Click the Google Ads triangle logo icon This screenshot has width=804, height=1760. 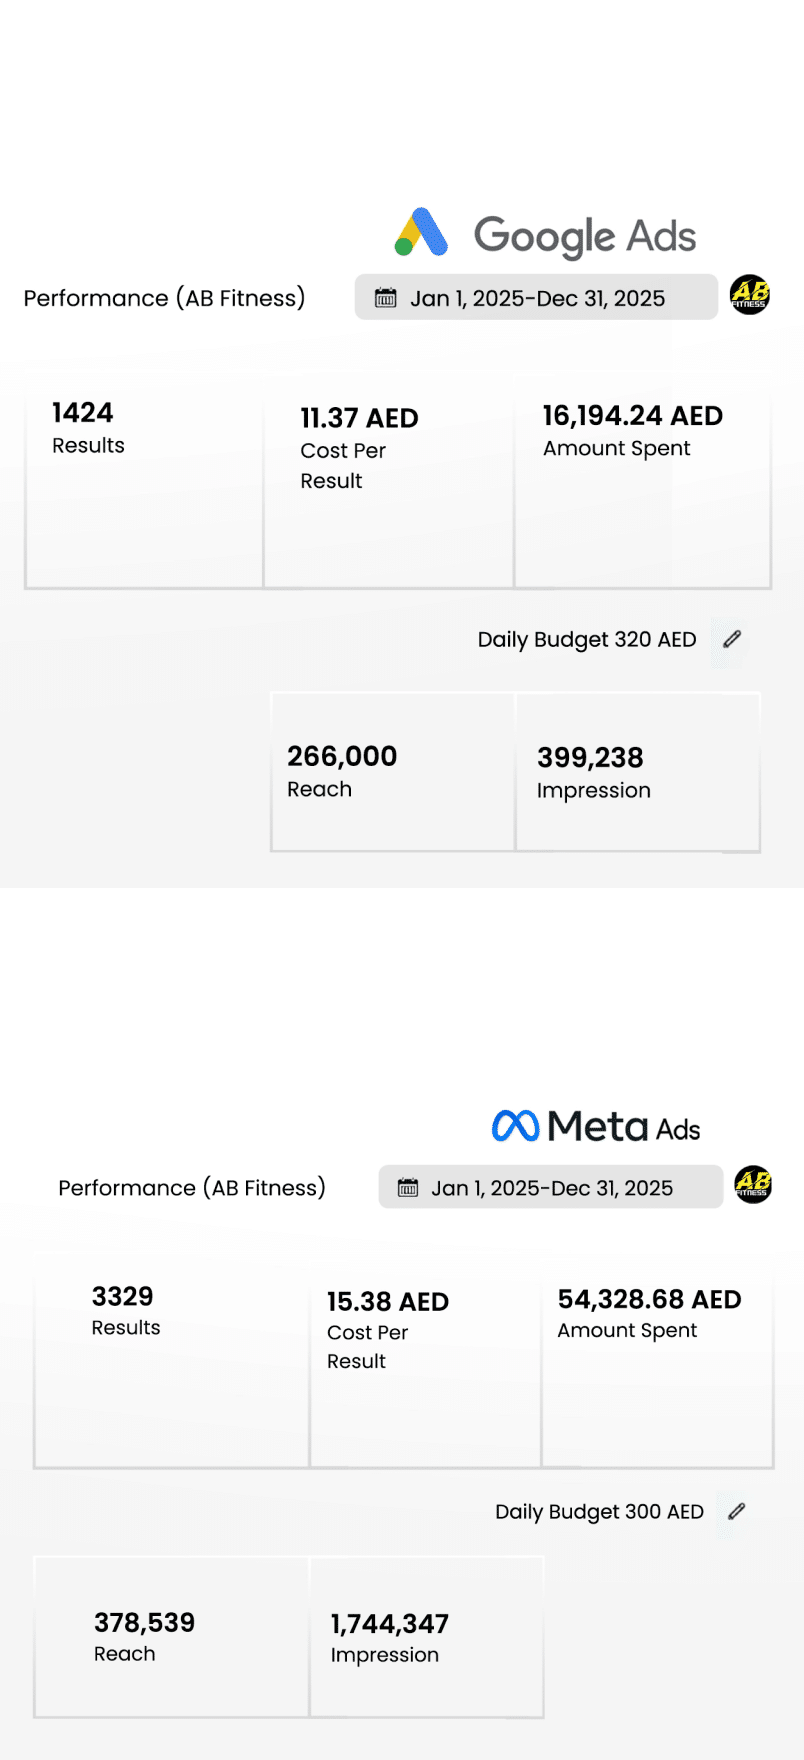[421, 233]
